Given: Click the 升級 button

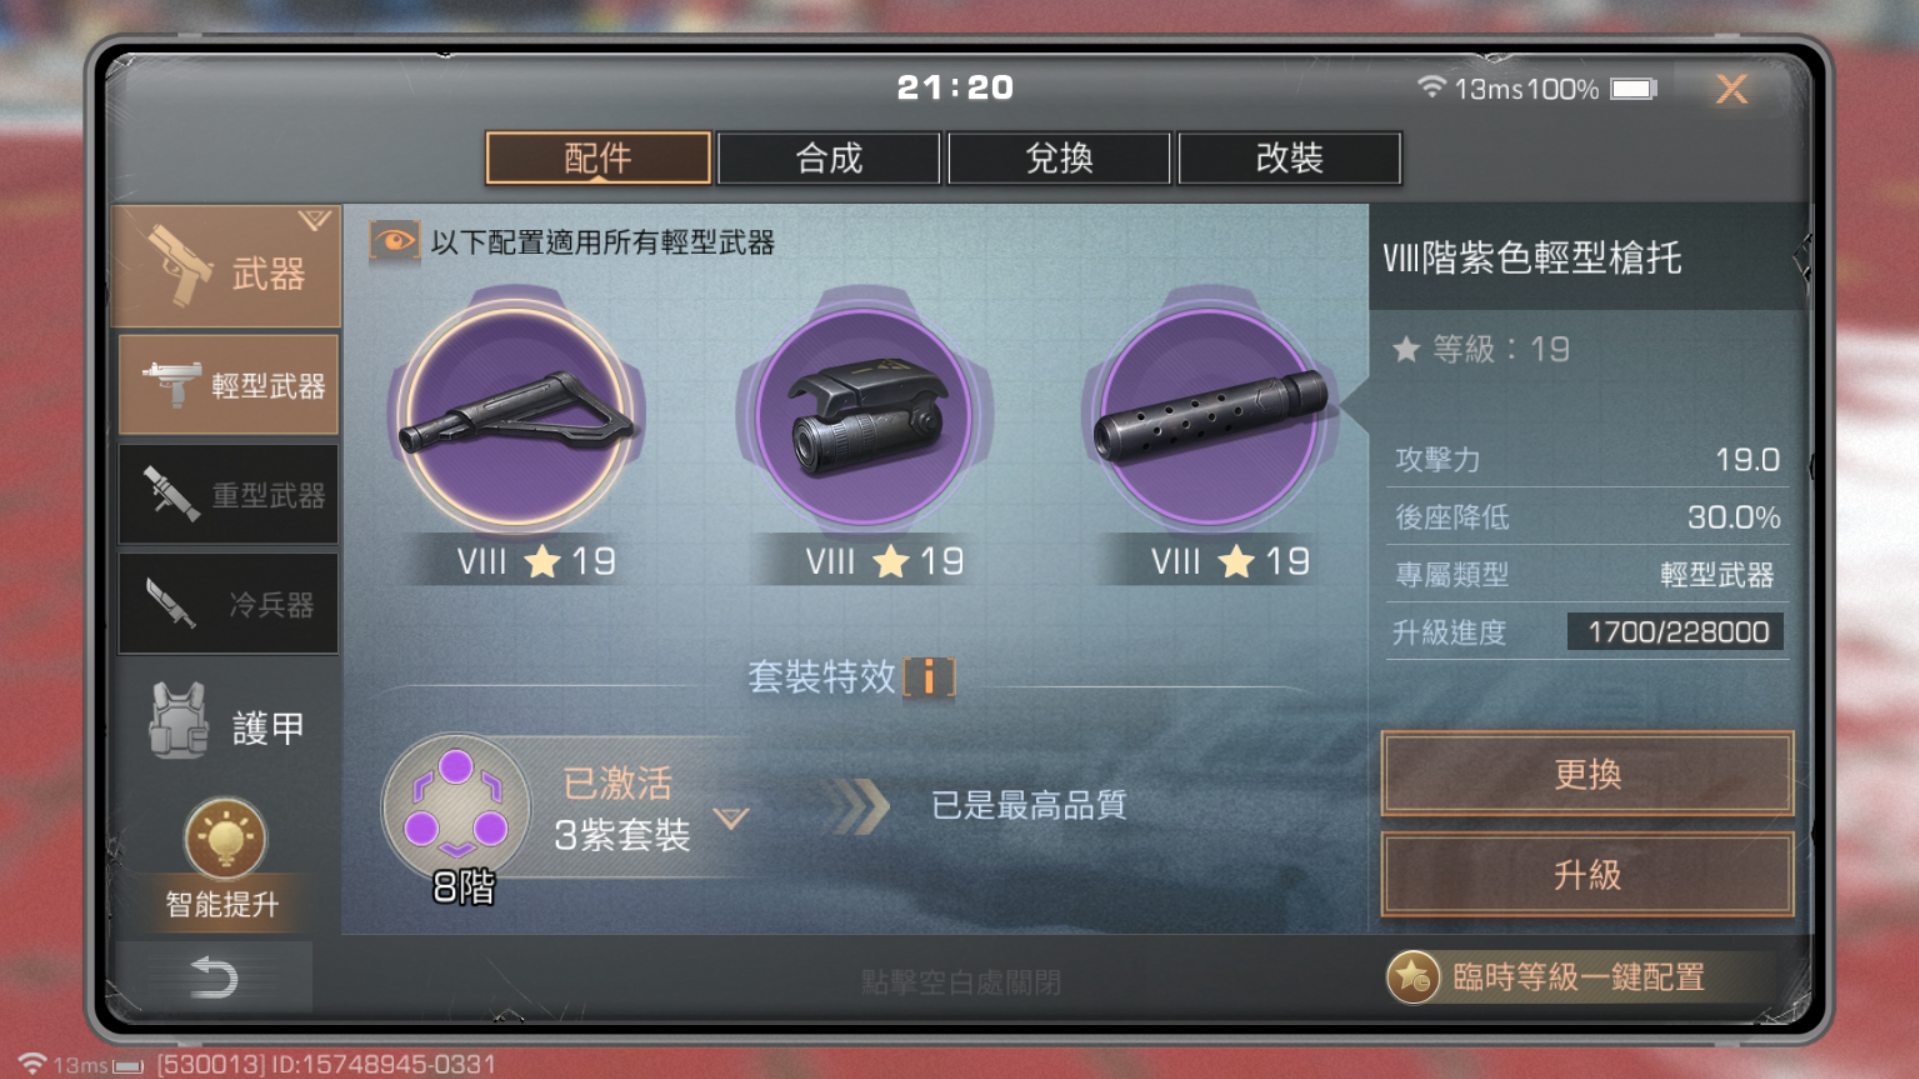Looking at the screenshot, I should click(x=1587, y=875).
